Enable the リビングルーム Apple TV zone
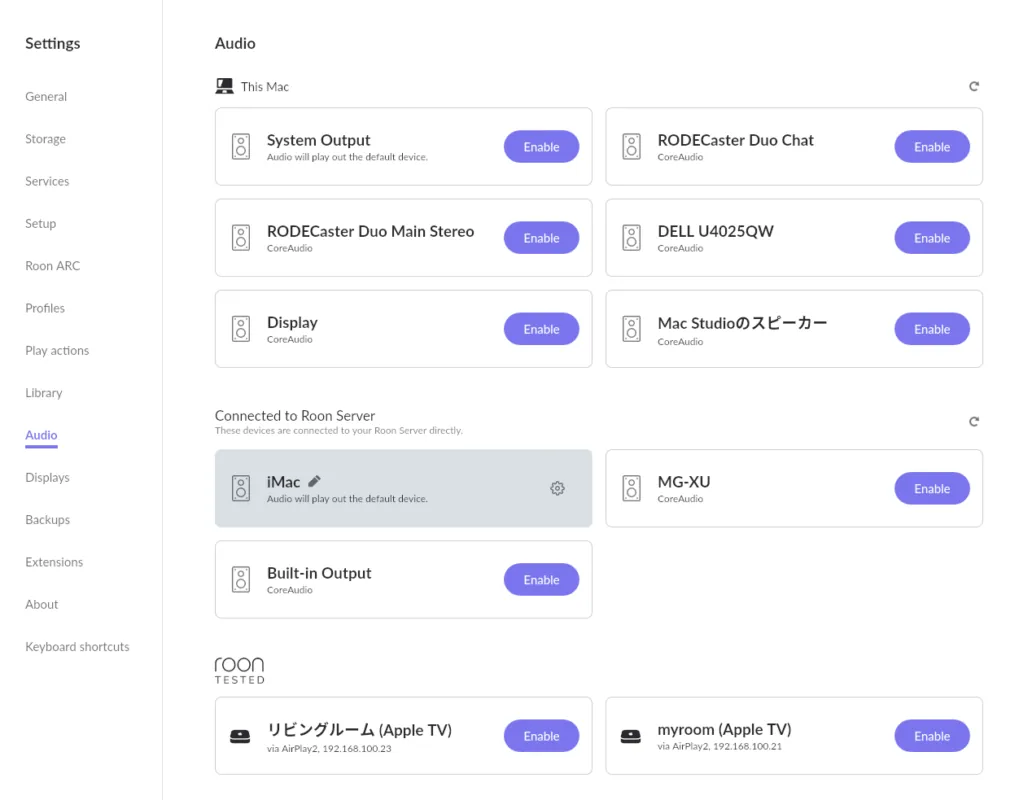1019x800 pixels. pos(541,736)
